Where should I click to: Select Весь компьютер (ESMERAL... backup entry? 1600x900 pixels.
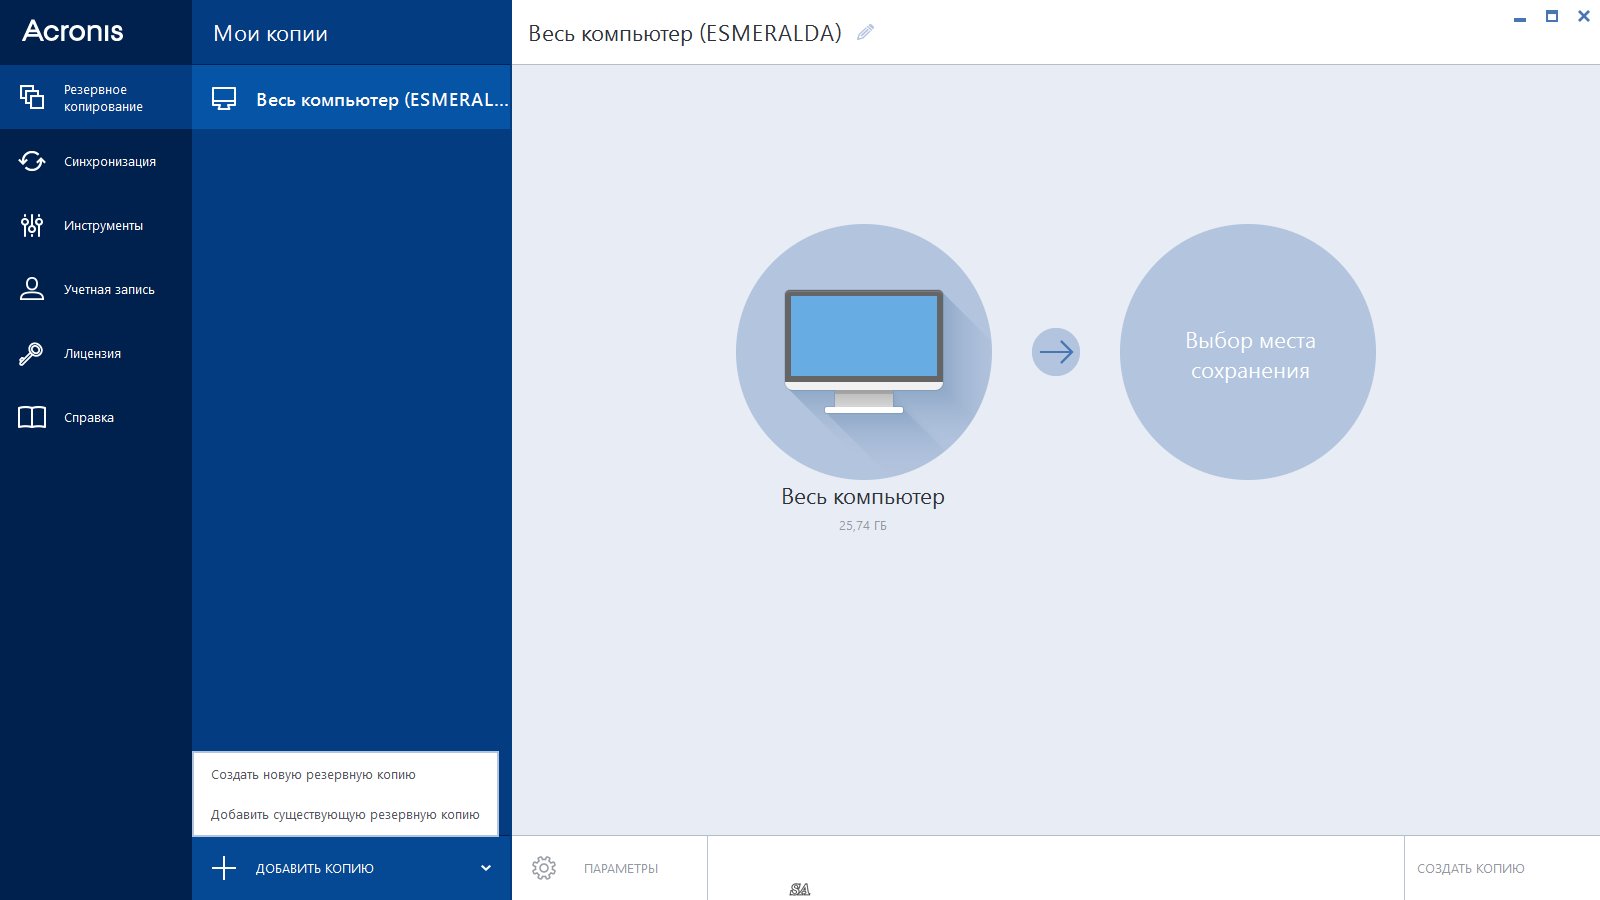click(351, 97)
